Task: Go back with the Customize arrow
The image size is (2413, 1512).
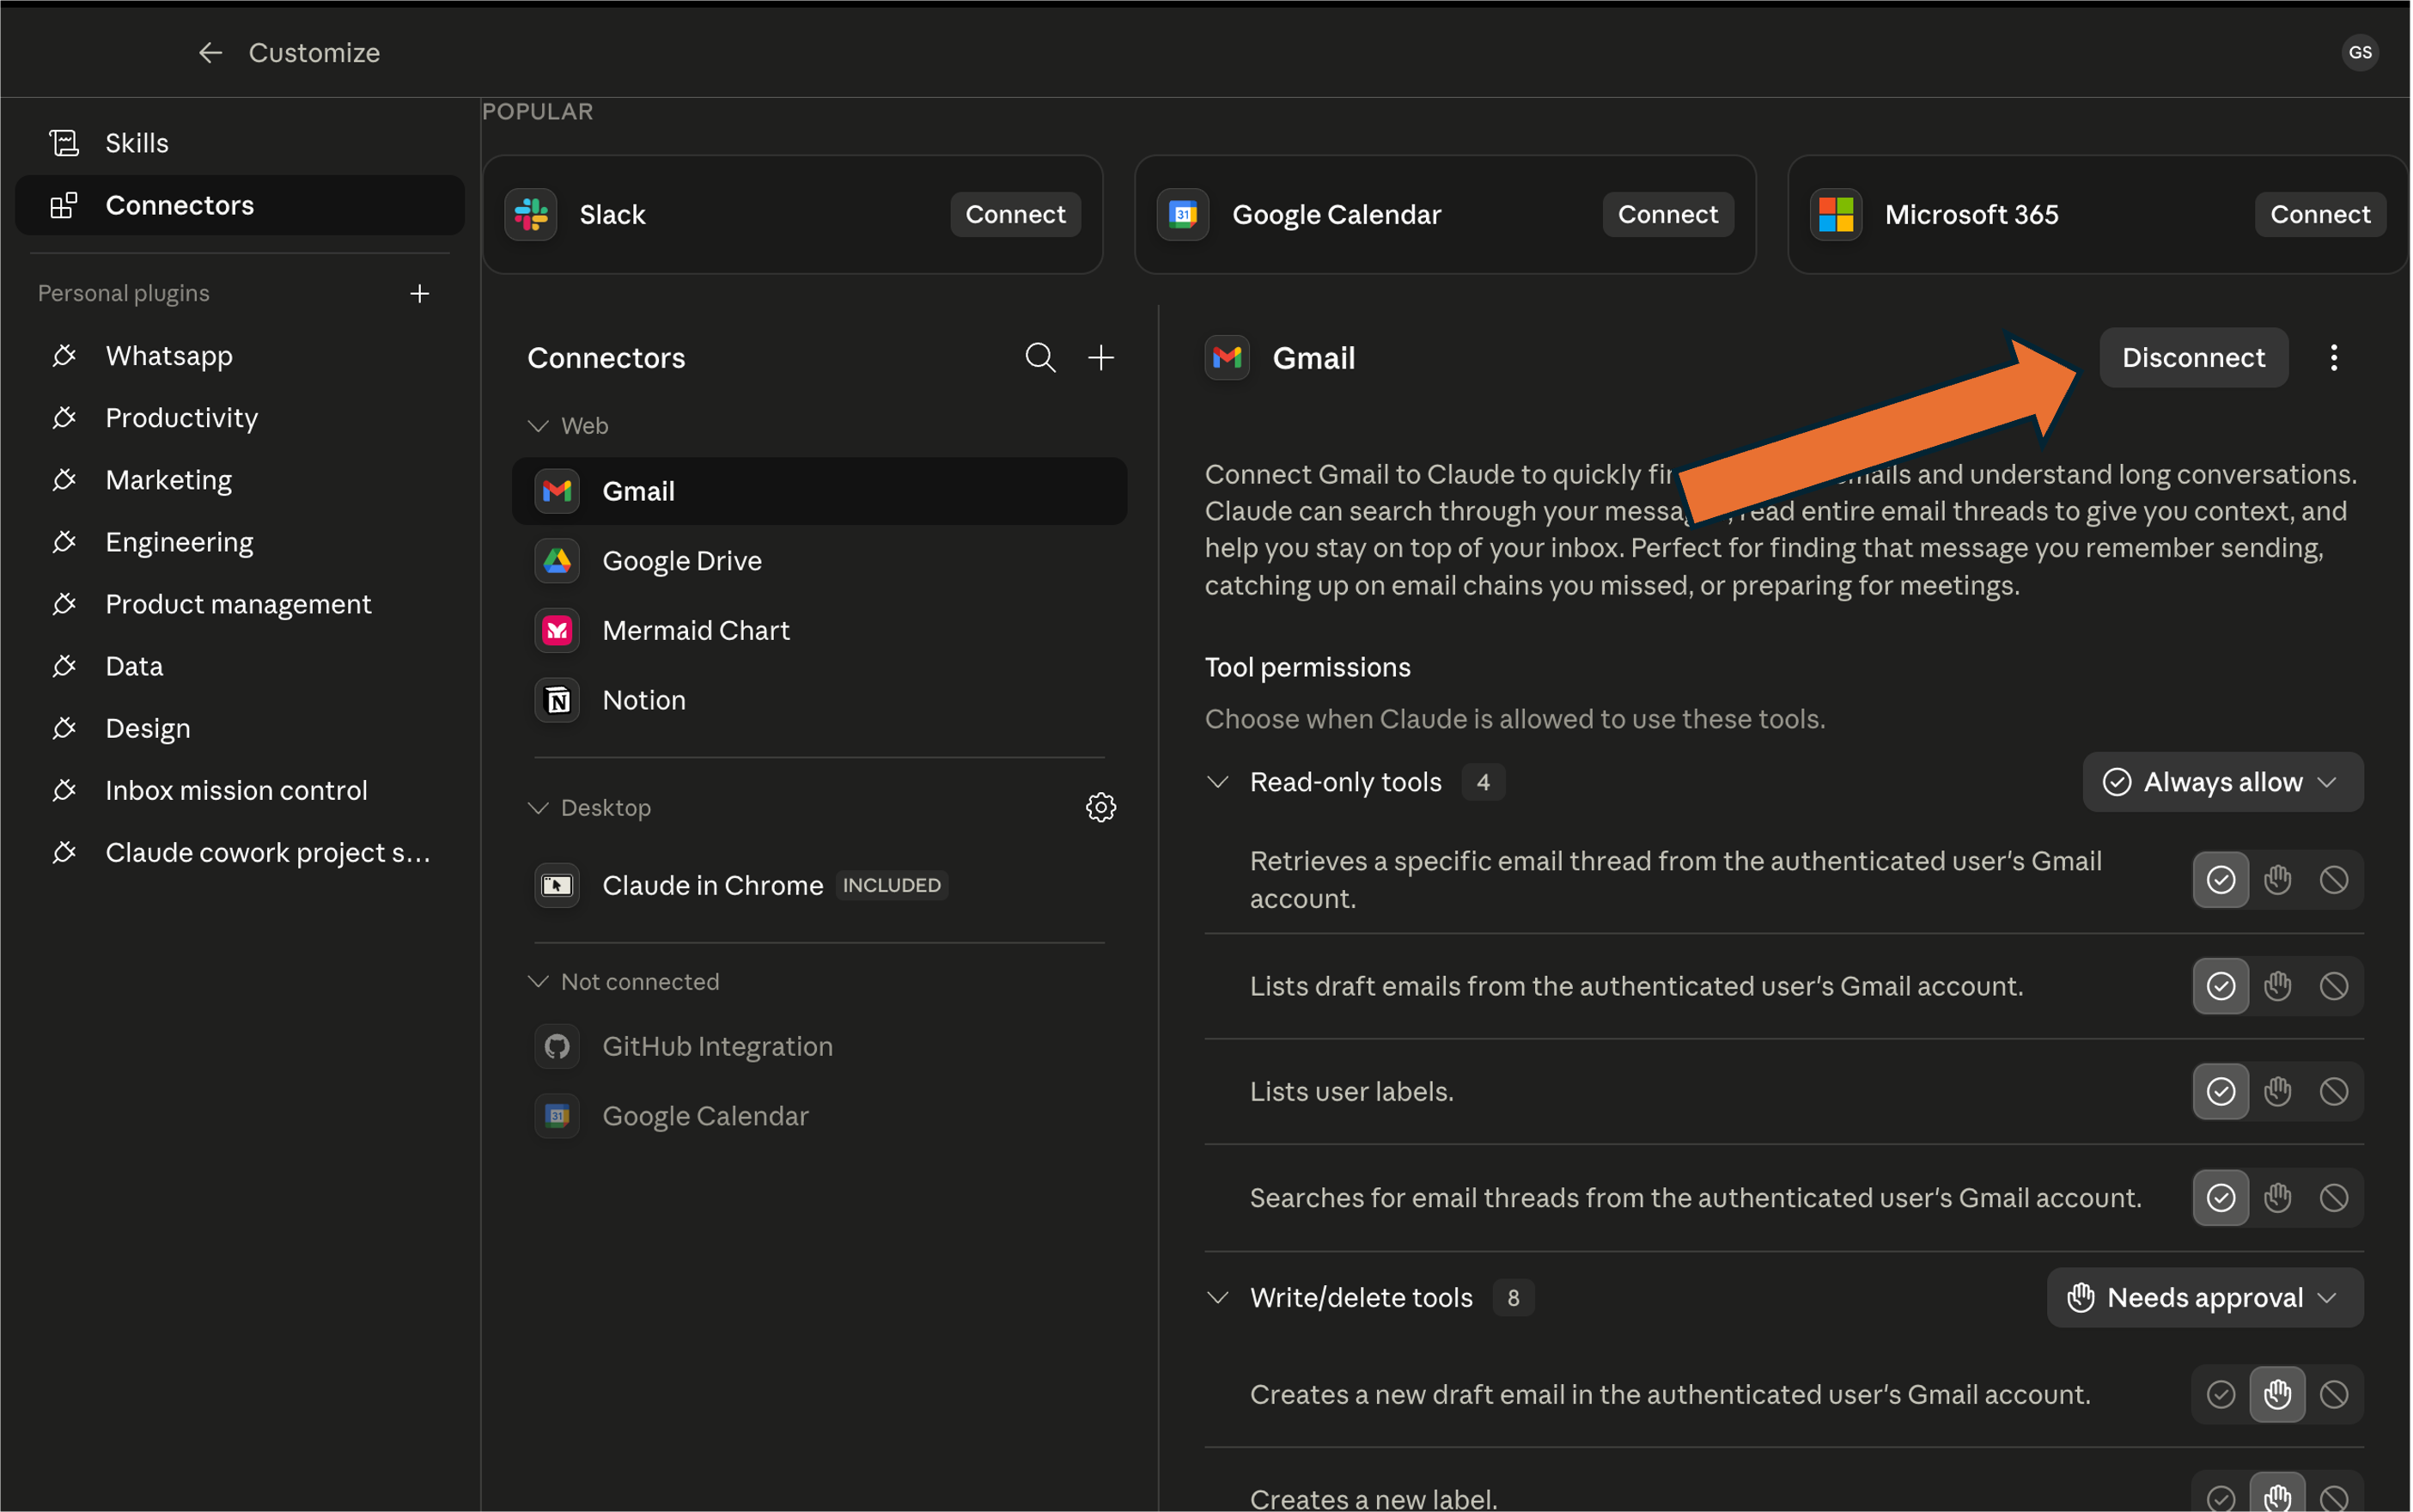Action: tap(210, 52)
